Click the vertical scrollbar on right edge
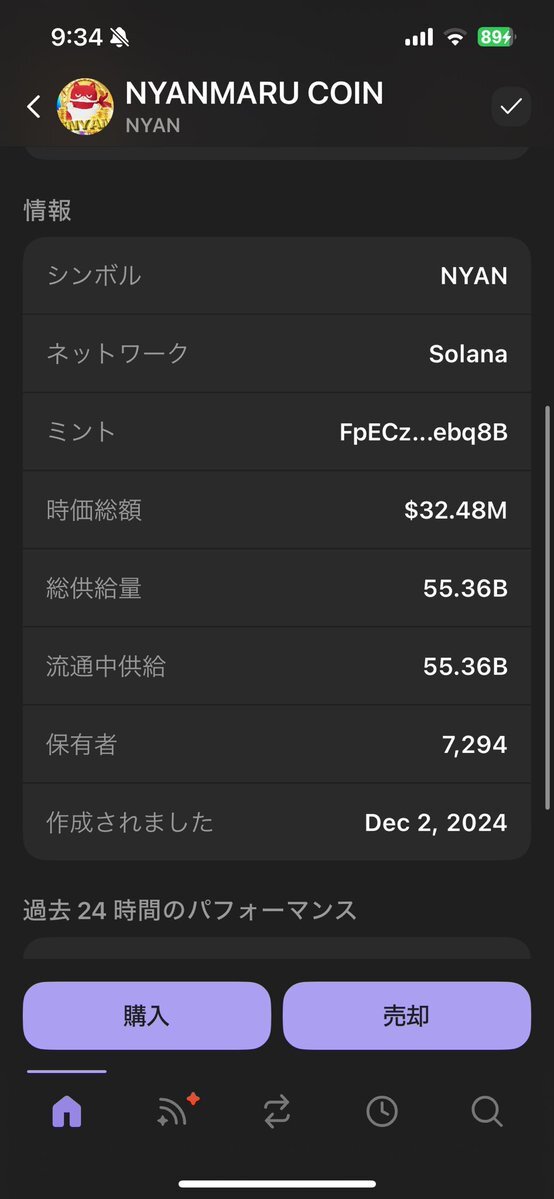Image resolution: width=554 pixels, height=1199 pixels. 547,608
